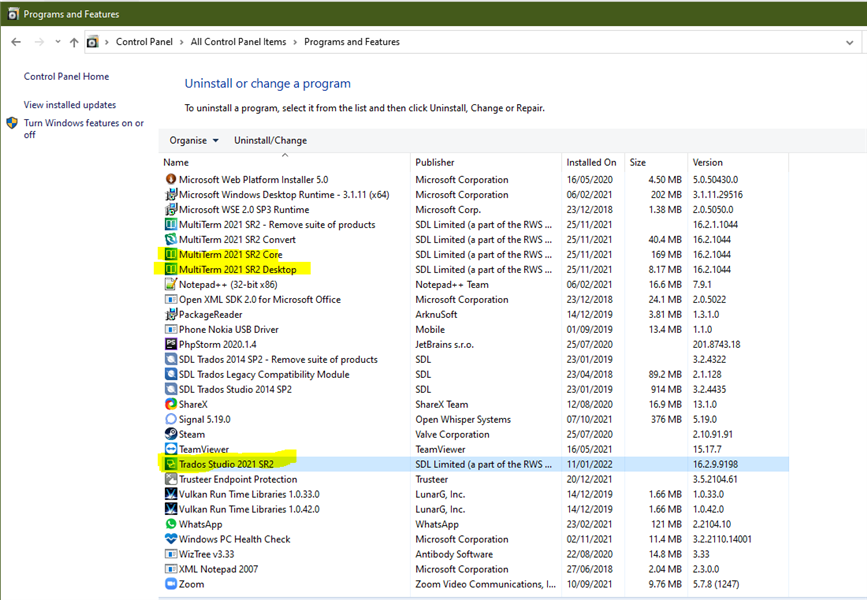This screenshot has height=600, width=867.
Task: Open the Control Panel Home link
Action: tap(66, 76)
